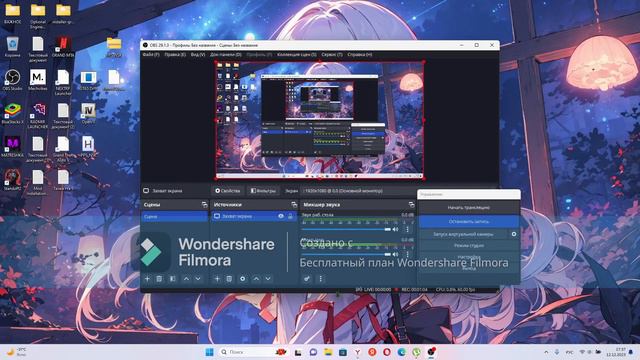Move the source down in Источники list

click(x=268, y=279)
